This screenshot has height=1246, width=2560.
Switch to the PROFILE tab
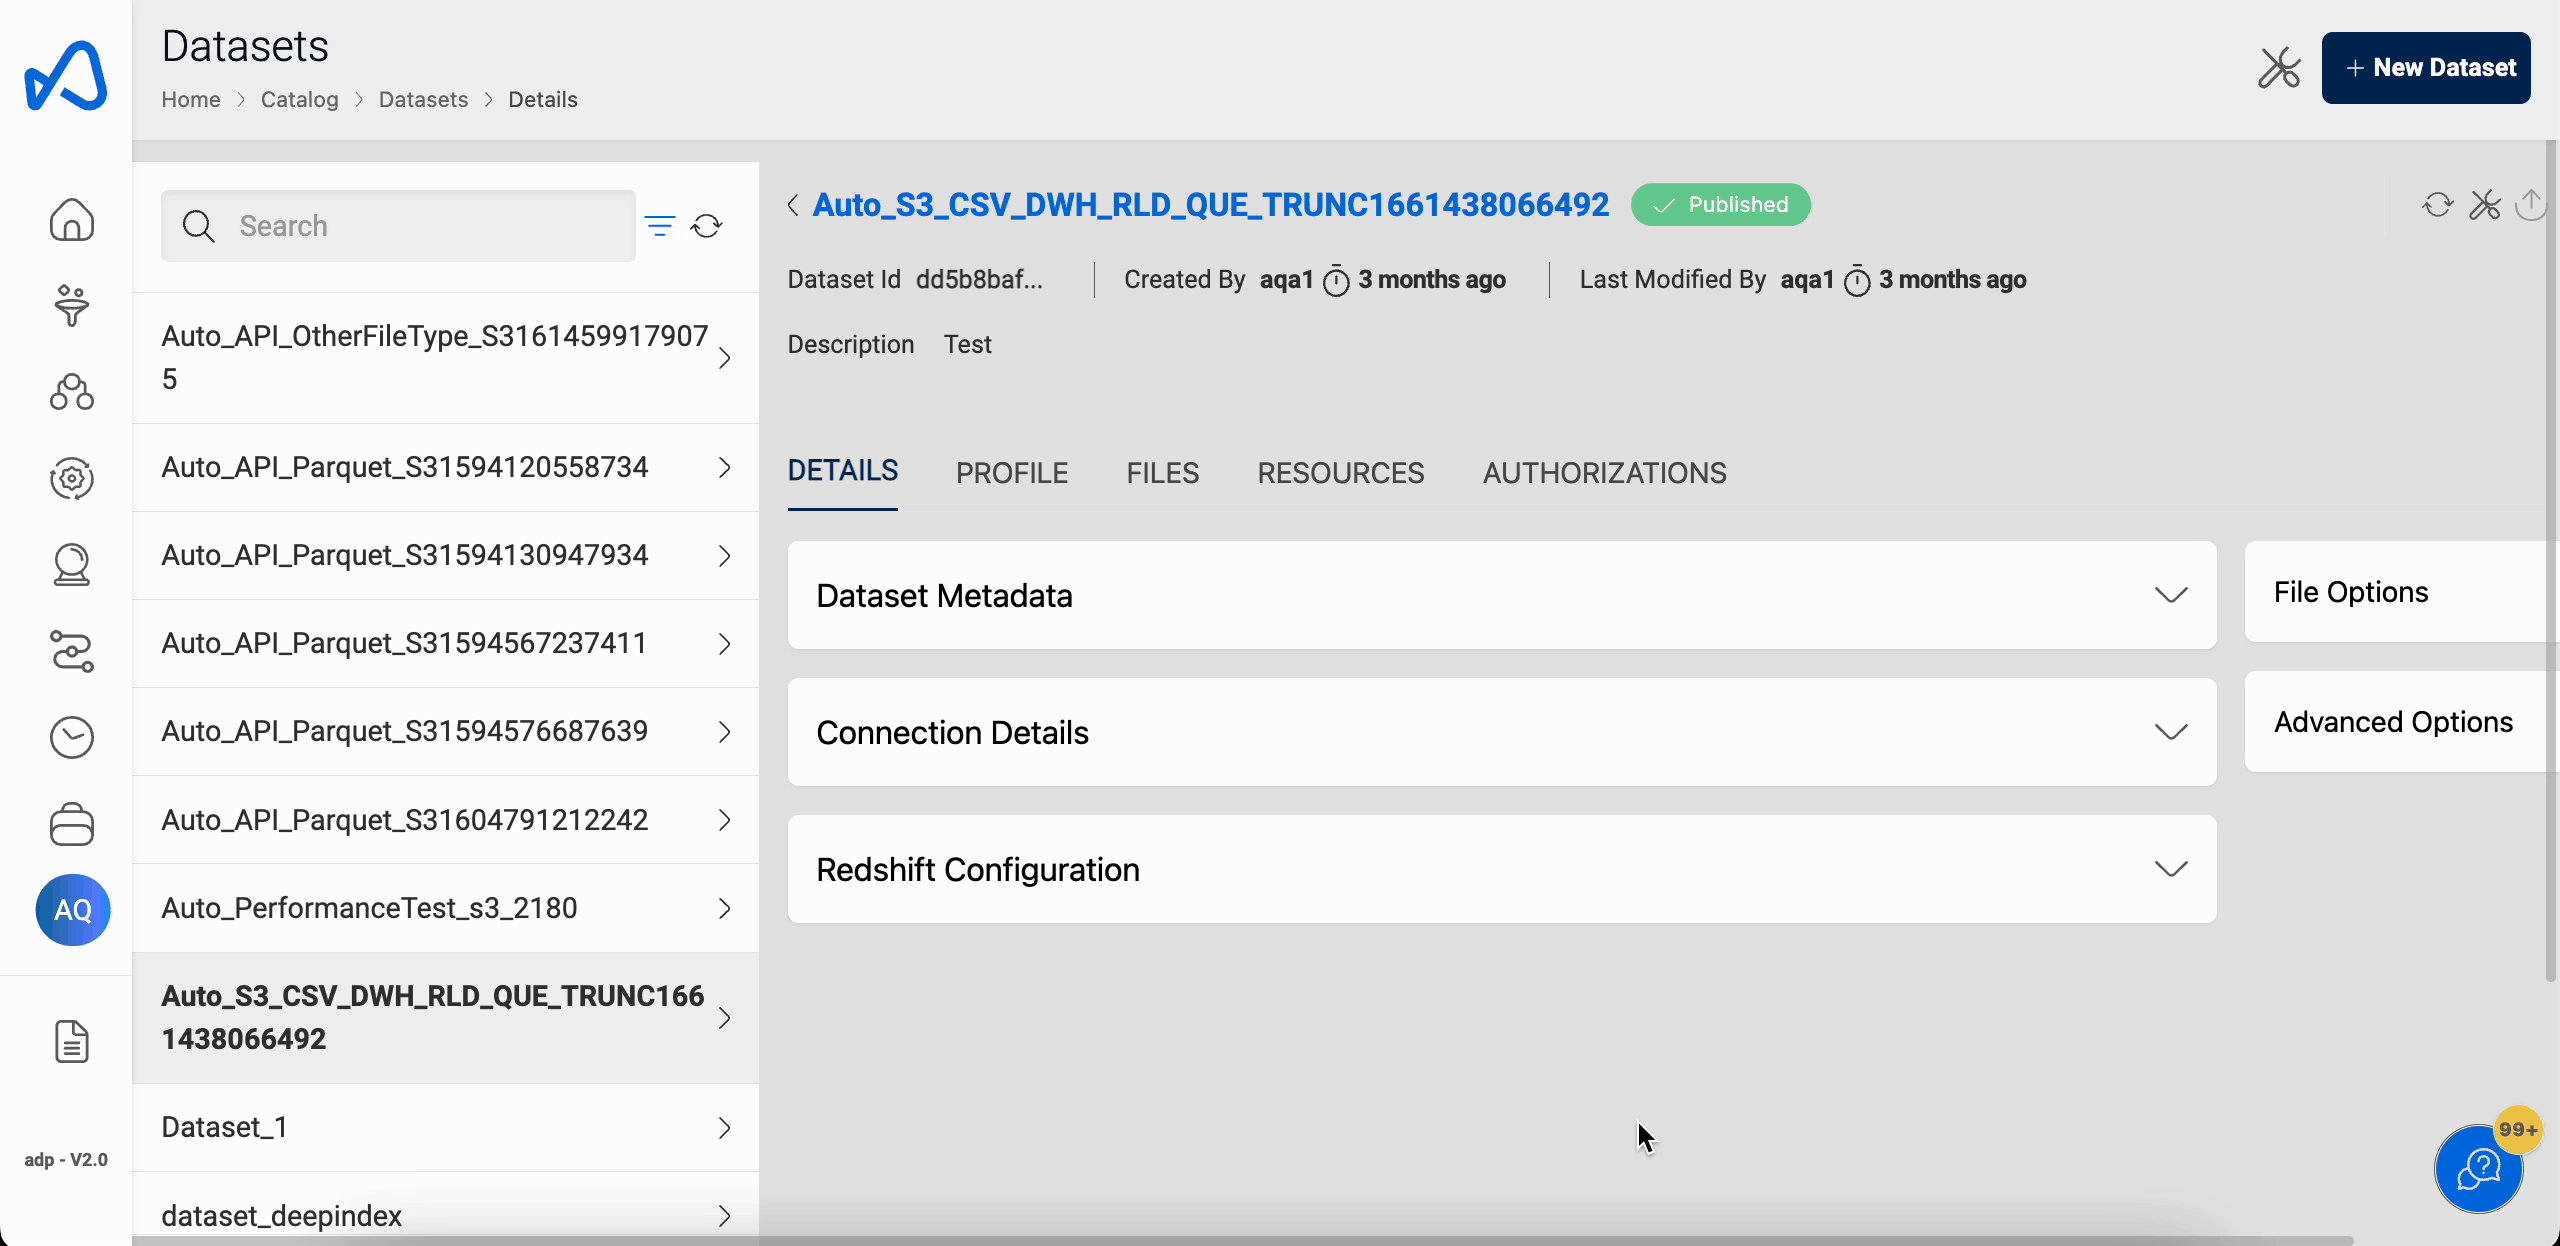tap(1012, 474)
